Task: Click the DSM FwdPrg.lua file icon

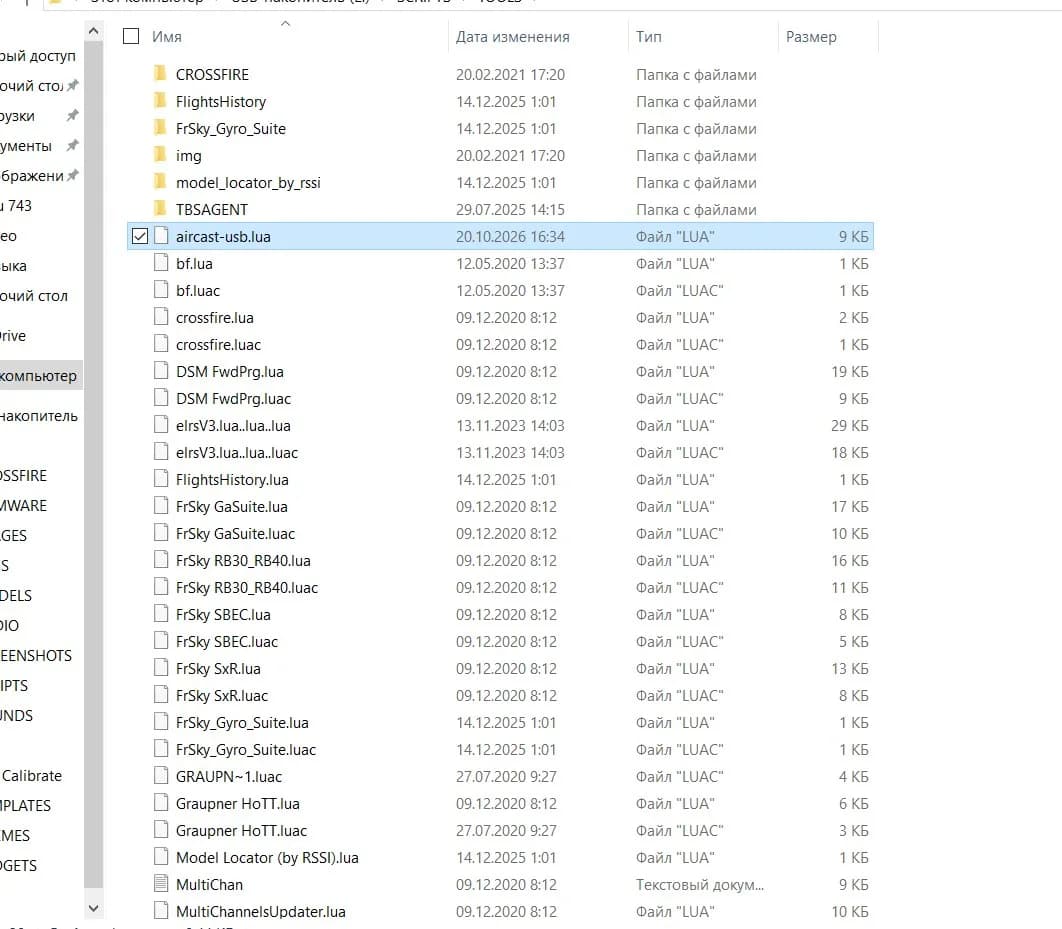Action: click(x=161, y=371)
